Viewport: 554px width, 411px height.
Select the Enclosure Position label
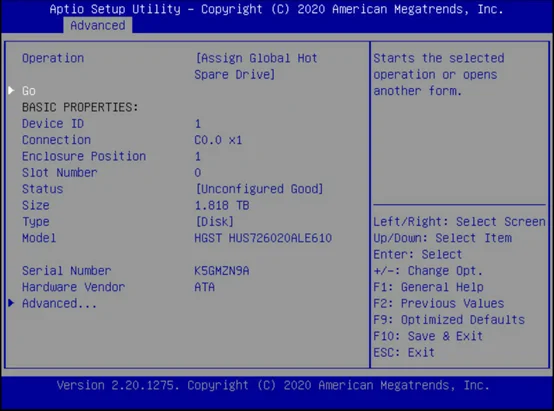coord(84,156)
